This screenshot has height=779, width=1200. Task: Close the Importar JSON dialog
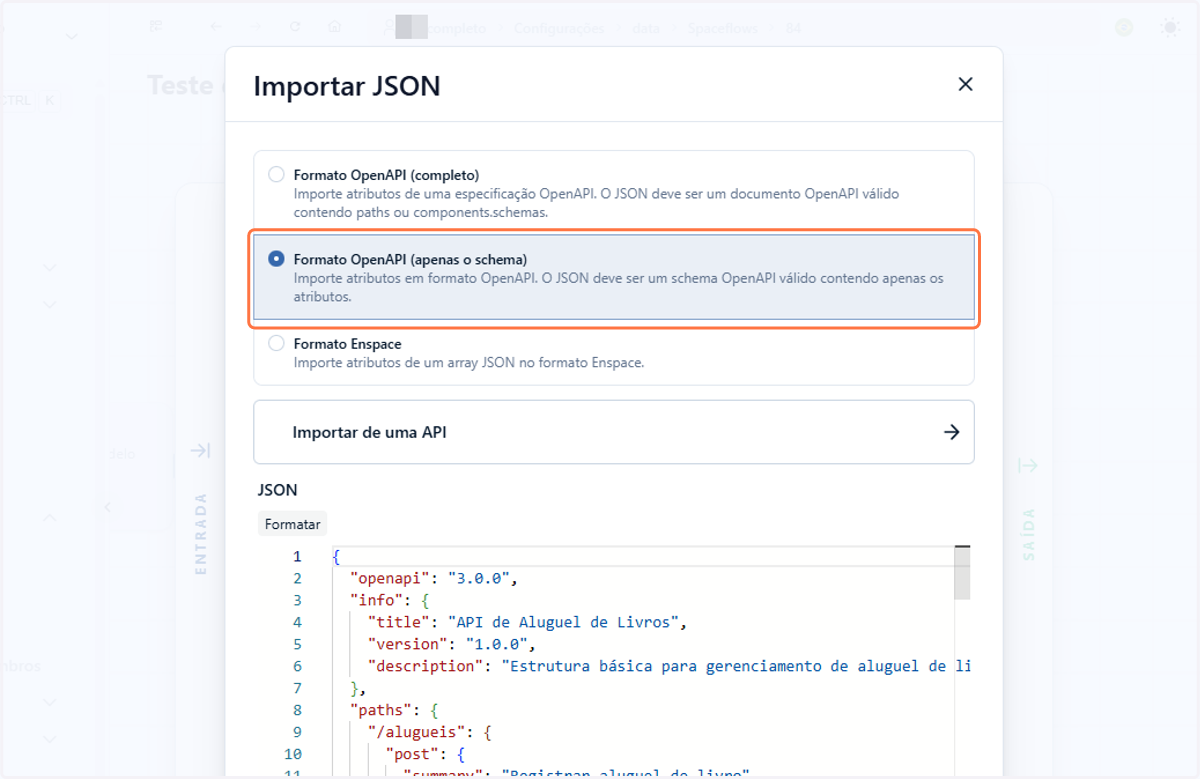point(965,85)
